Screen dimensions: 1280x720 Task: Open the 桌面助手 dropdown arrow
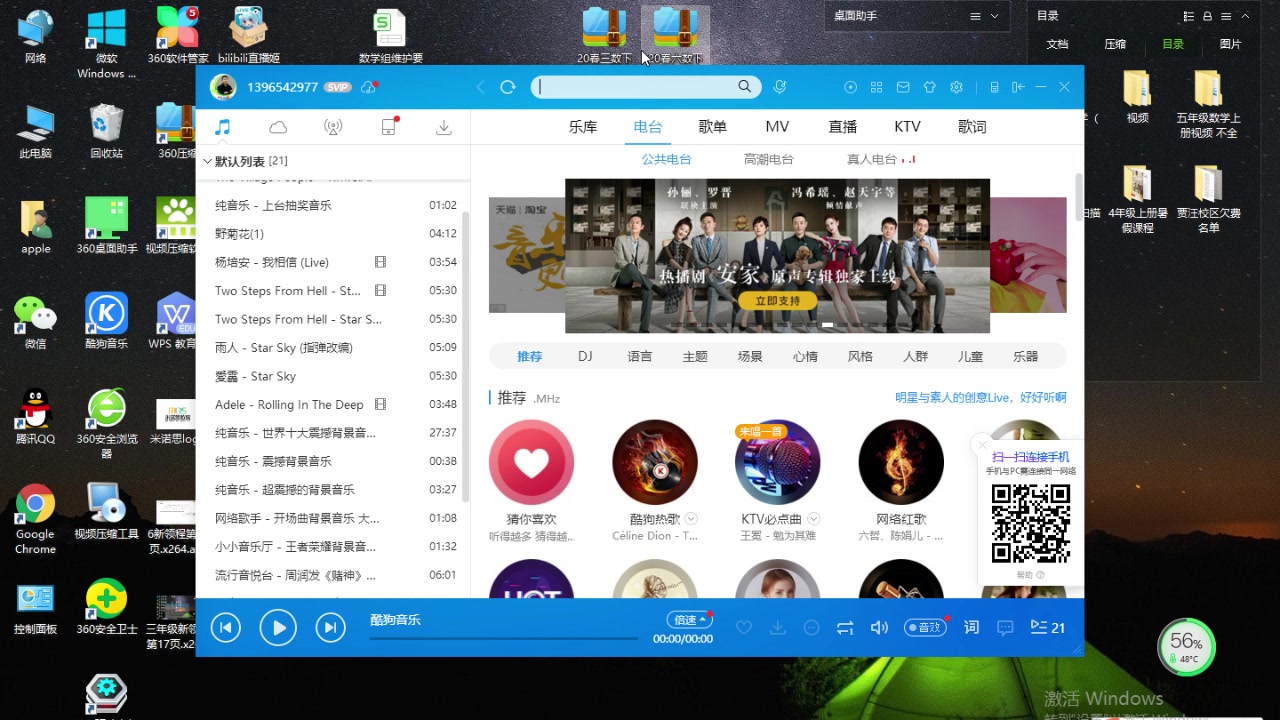click(994, 16)
